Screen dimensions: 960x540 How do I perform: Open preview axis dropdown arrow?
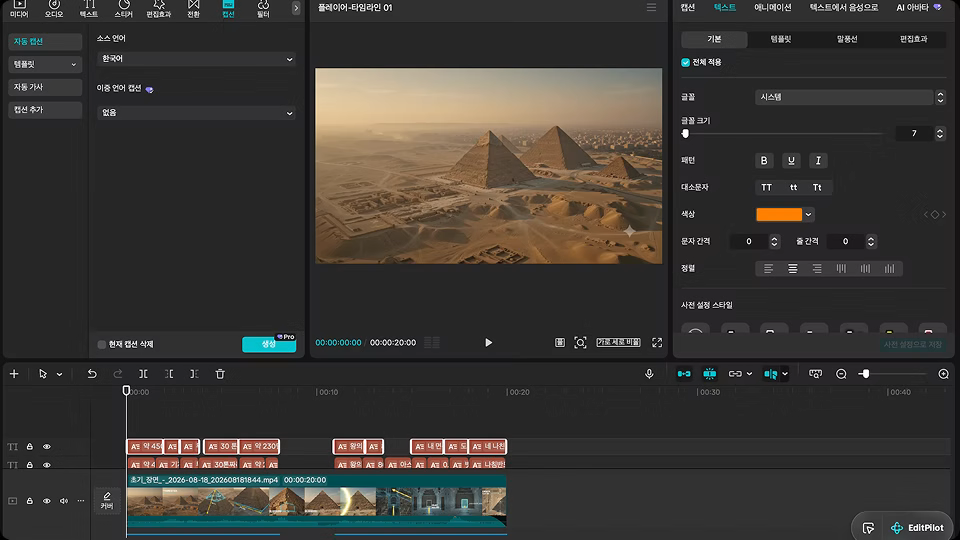[785, 373]
